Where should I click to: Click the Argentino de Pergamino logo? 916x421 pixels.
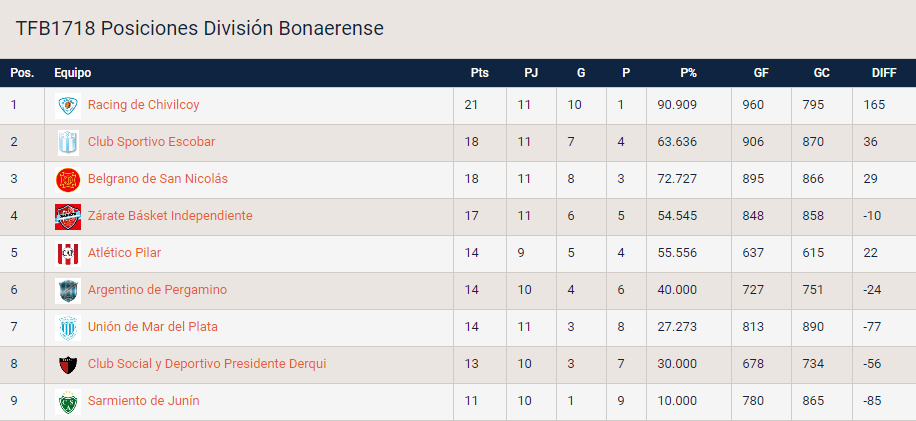tap(68, 290)
